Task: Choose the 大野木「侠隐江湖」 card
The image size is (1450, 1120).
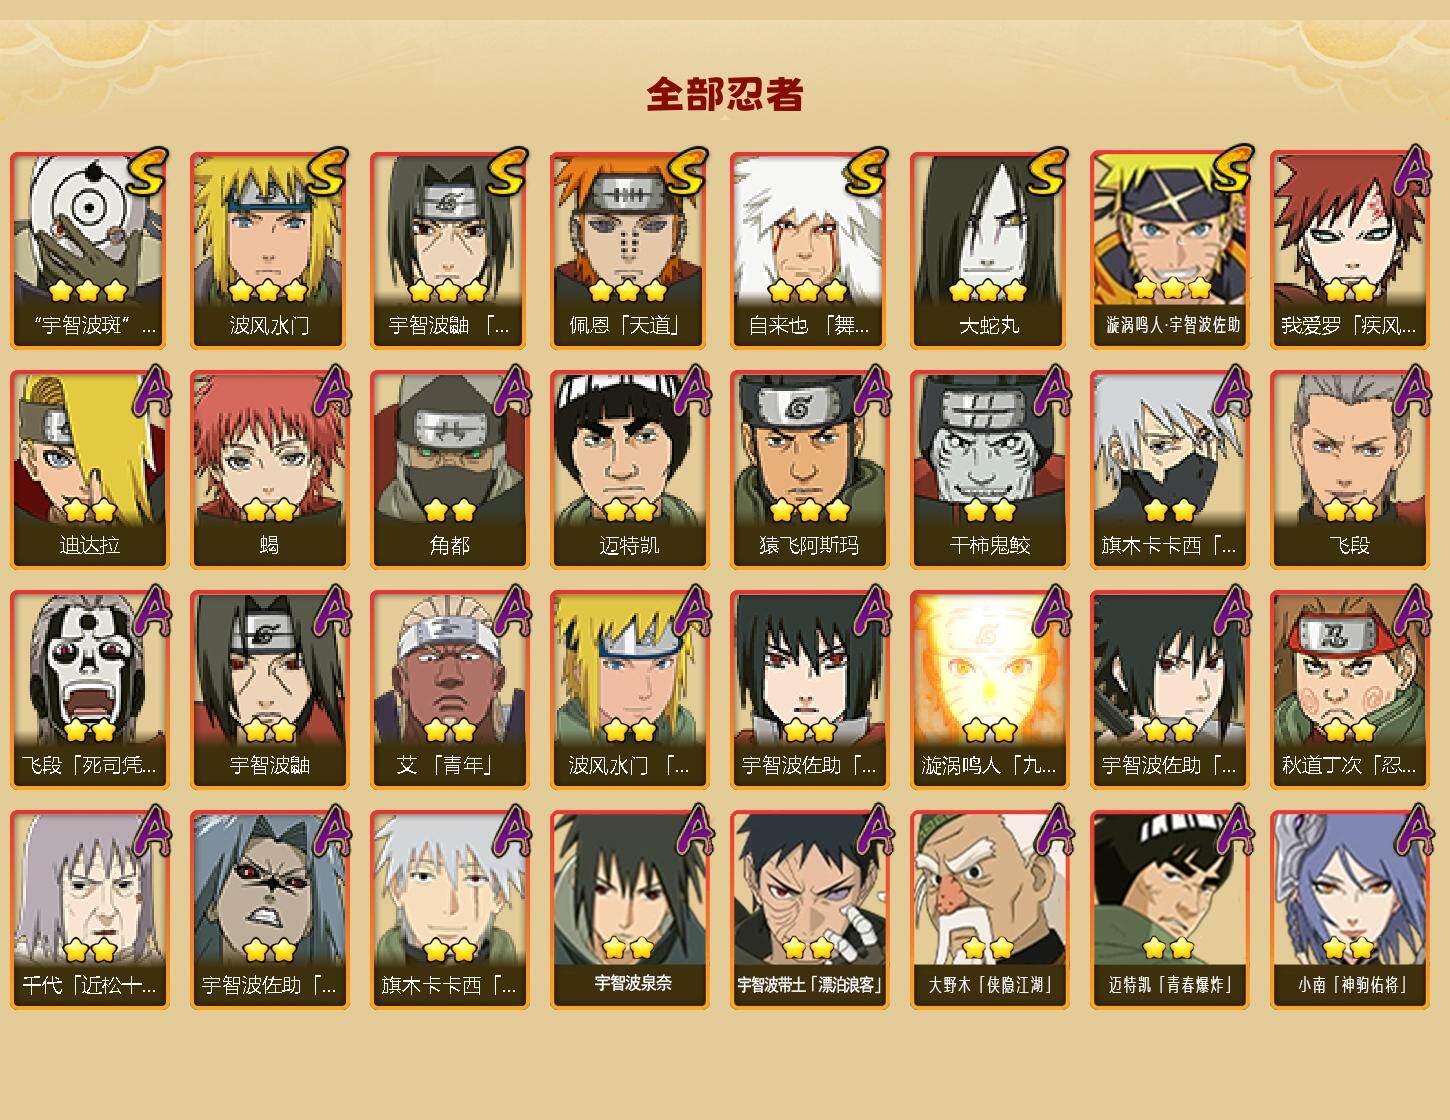Action: click(990, 910)
